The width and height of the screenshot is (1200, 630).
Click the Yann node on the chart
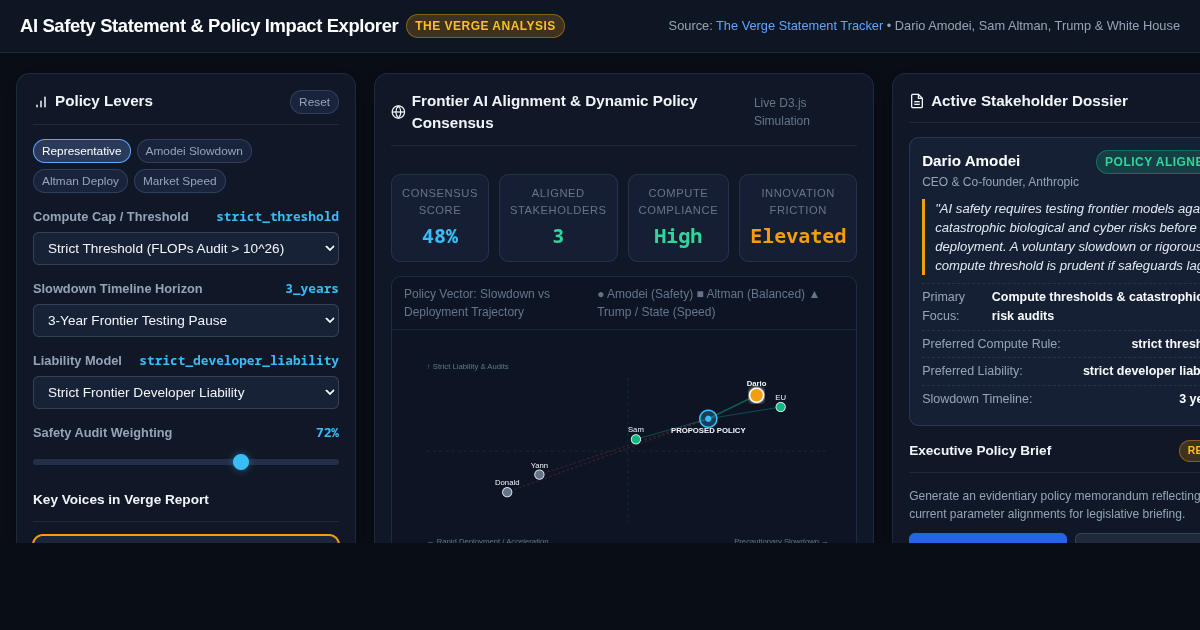click(539, 475)
